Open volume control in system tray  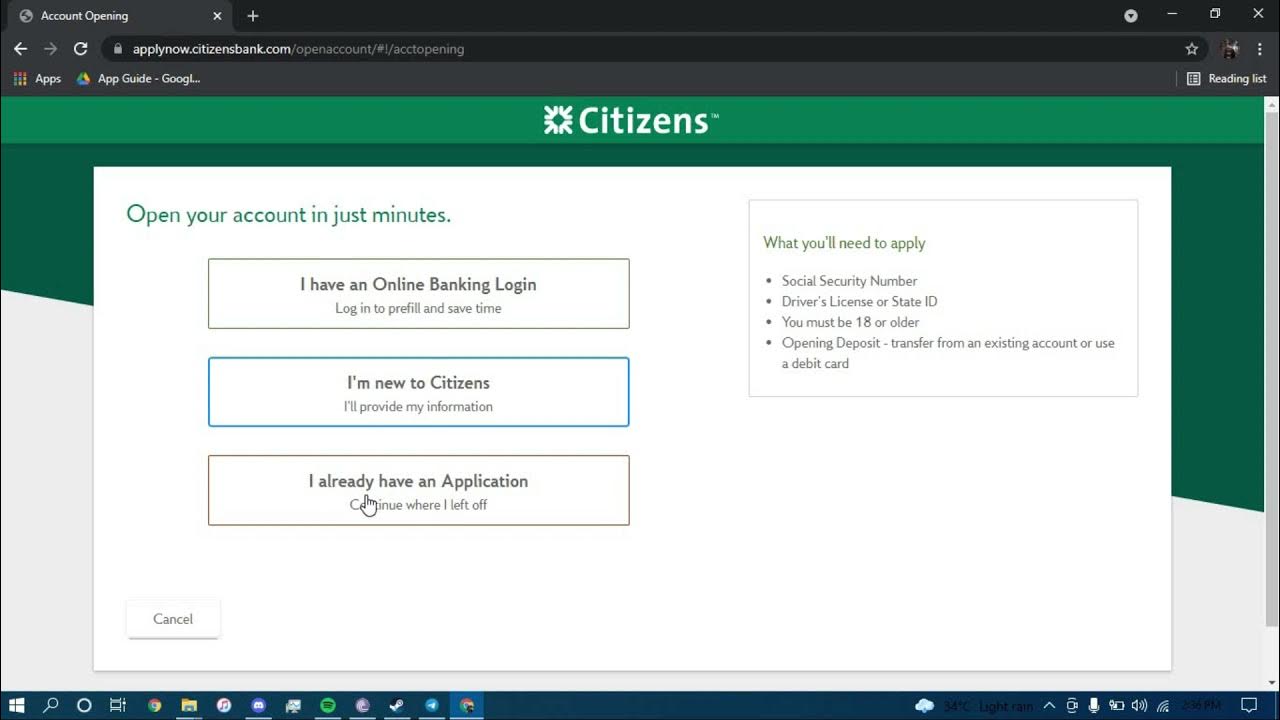pos(1139,705)
